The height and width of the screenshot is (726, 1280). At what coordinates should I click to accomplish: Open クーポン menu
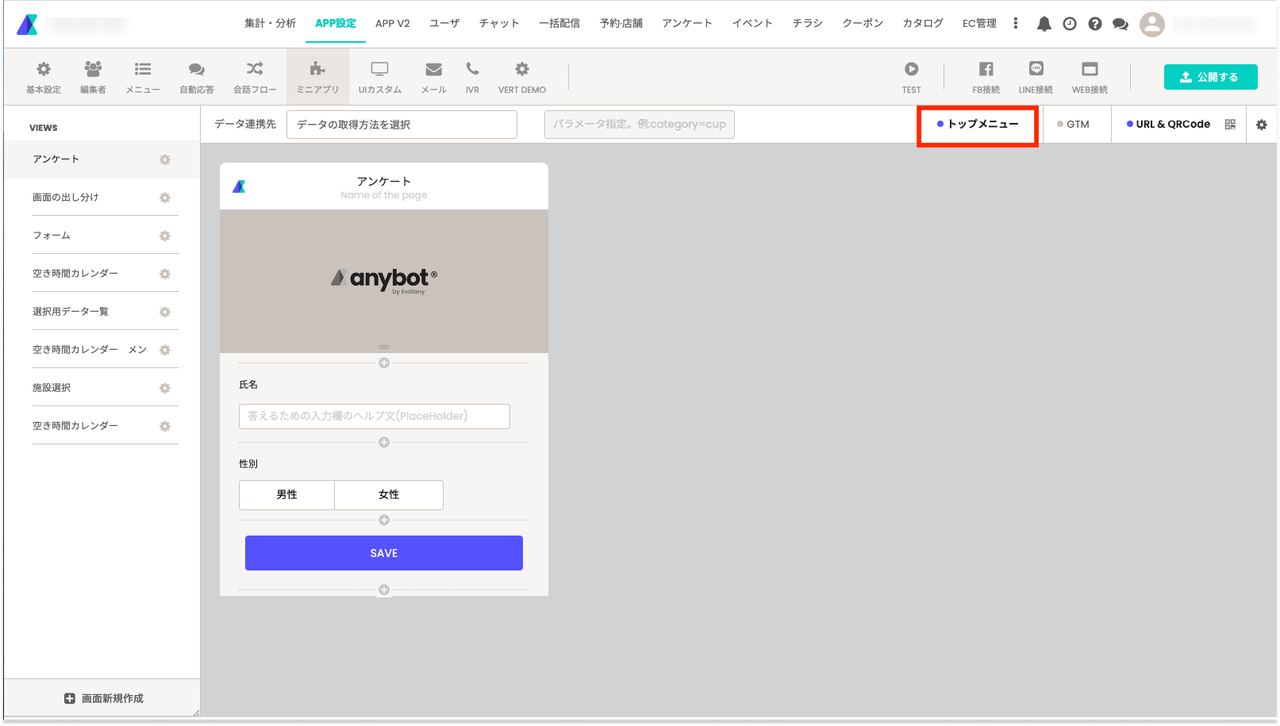pyautogui.click(x=863, y=23)
